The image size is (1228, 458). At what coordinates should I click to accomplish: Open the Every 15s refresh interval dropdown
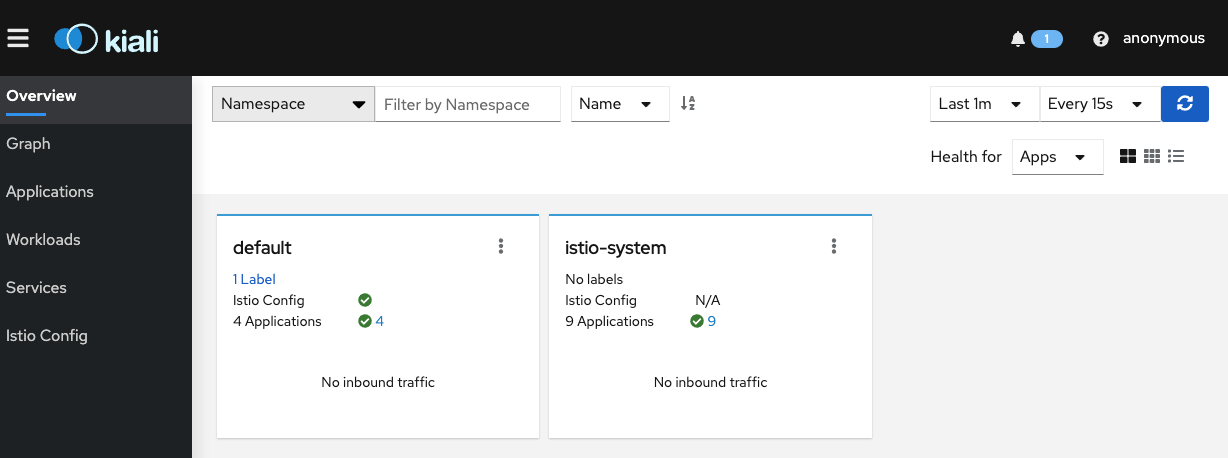(x=1100, y=104)
